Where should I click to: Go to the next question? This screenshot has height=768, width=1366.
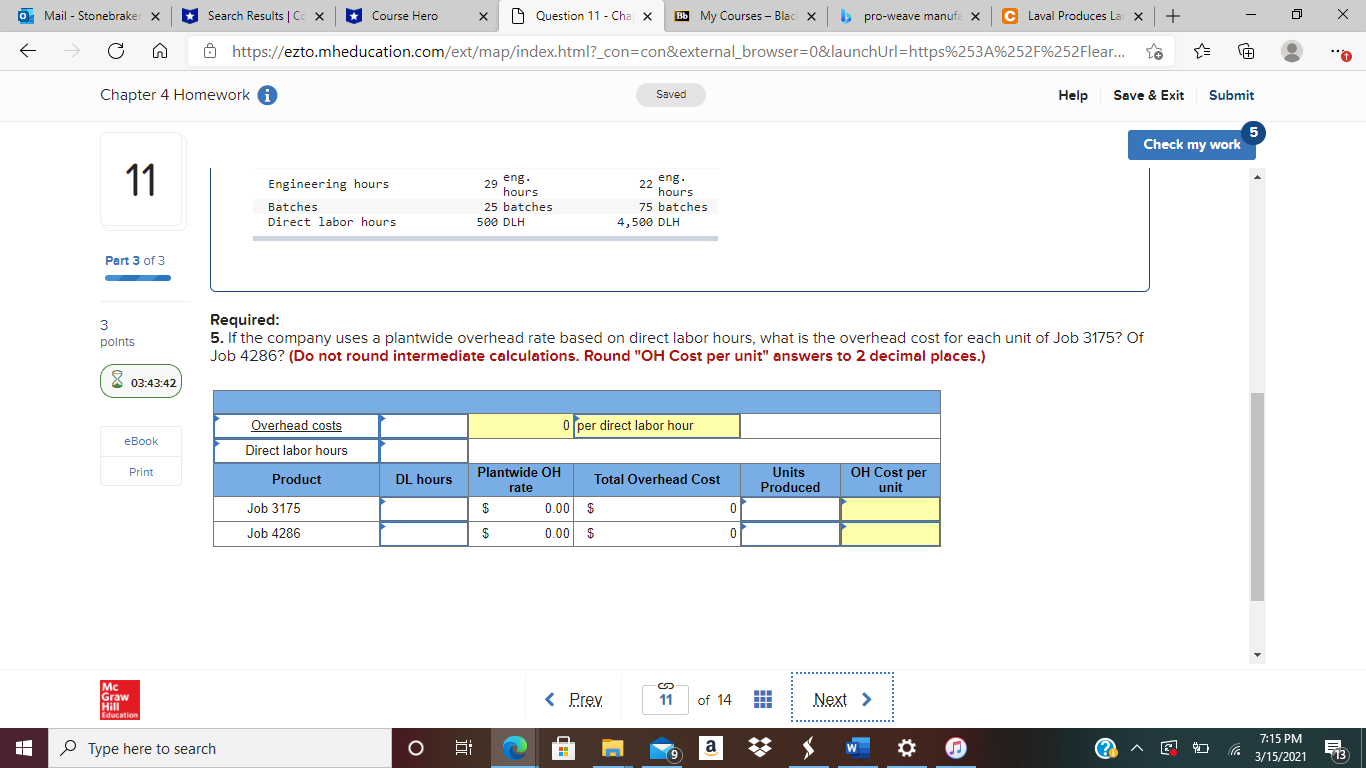(x=842, y=699)
